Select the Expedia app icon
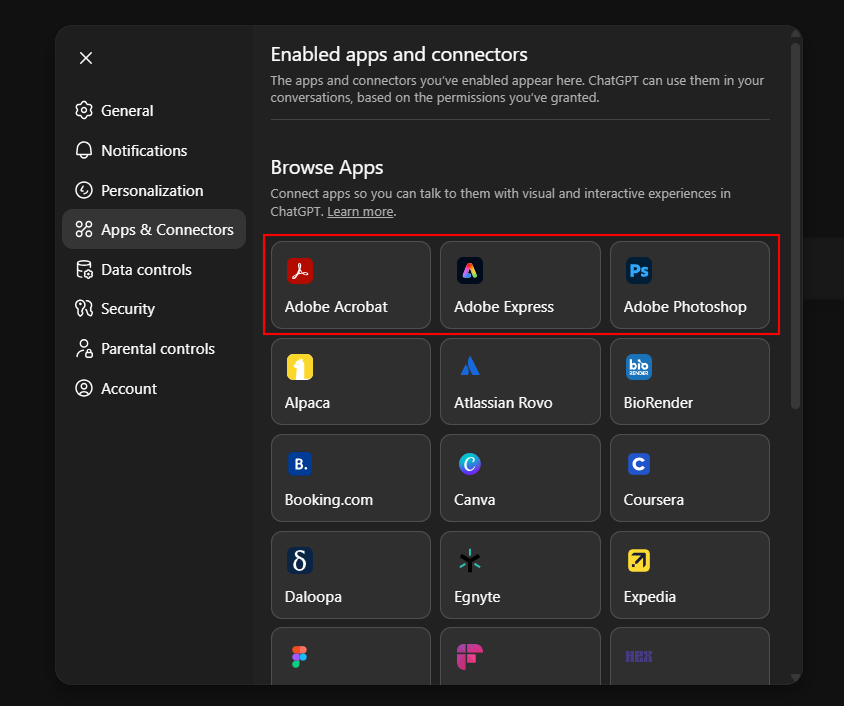This screenshot has width=844, height=706. (x=639, y=561)
